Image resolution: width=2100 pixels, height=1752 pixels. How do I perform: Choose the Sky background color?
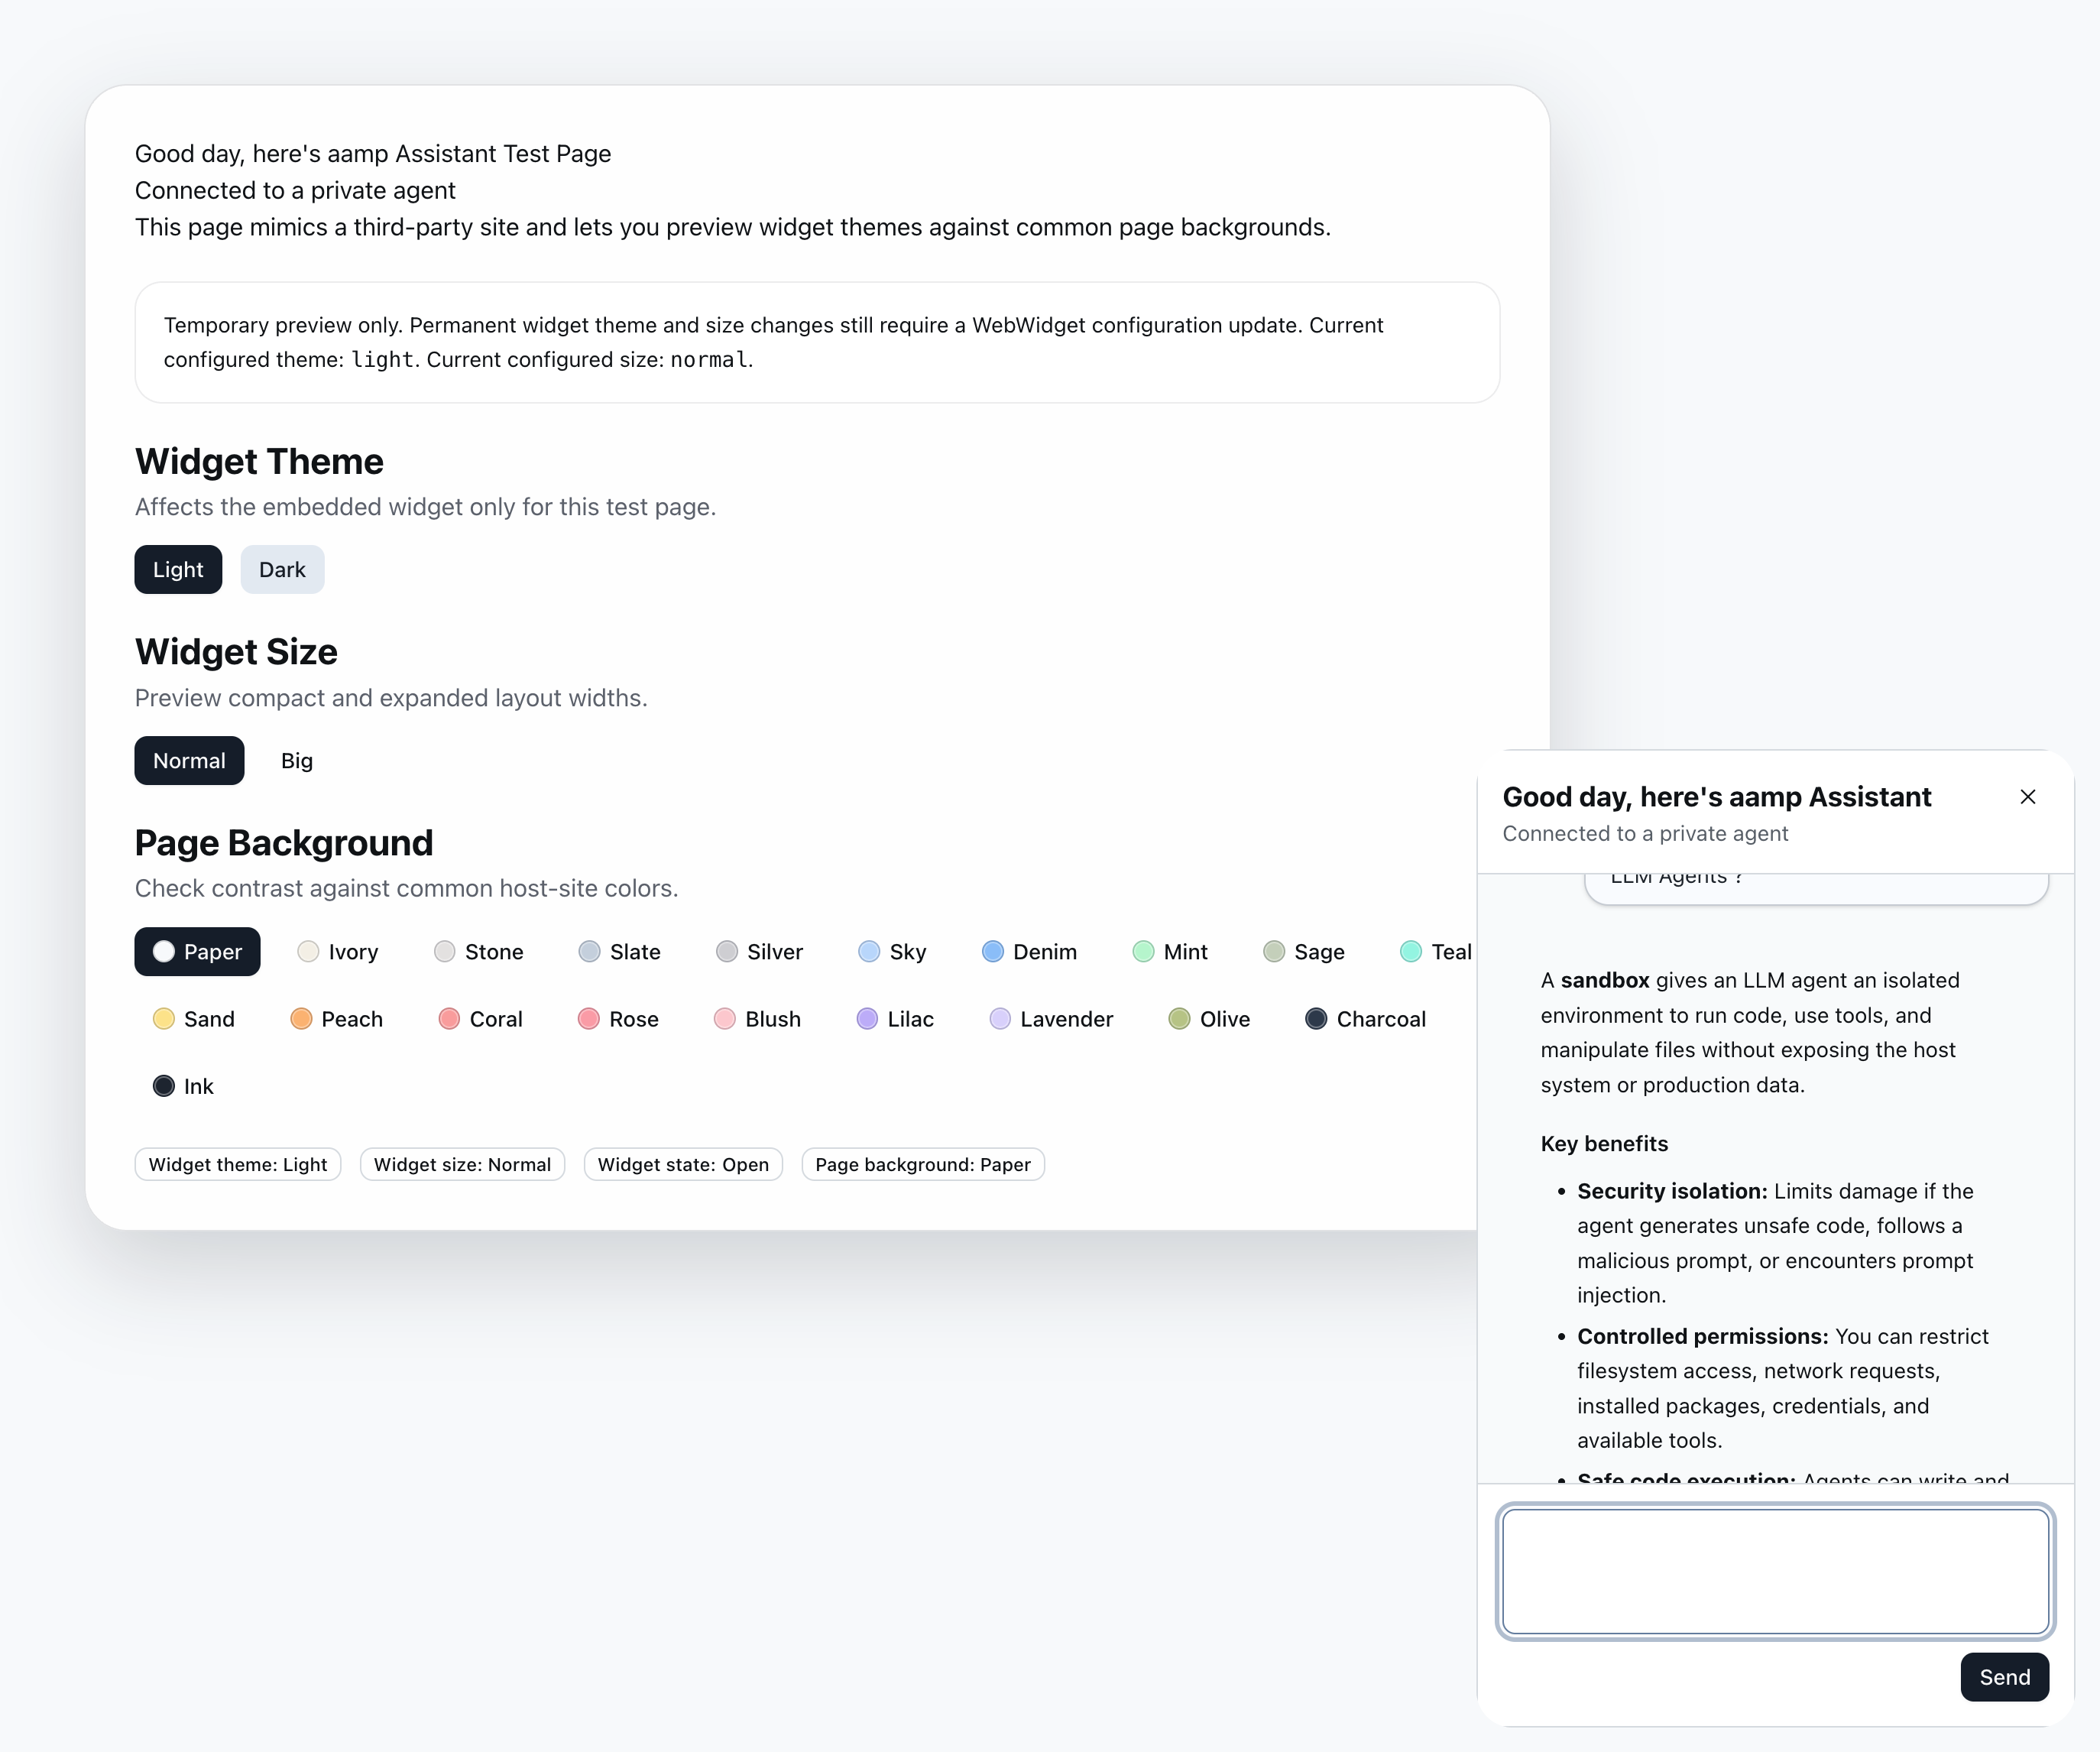tap(893, 952)
